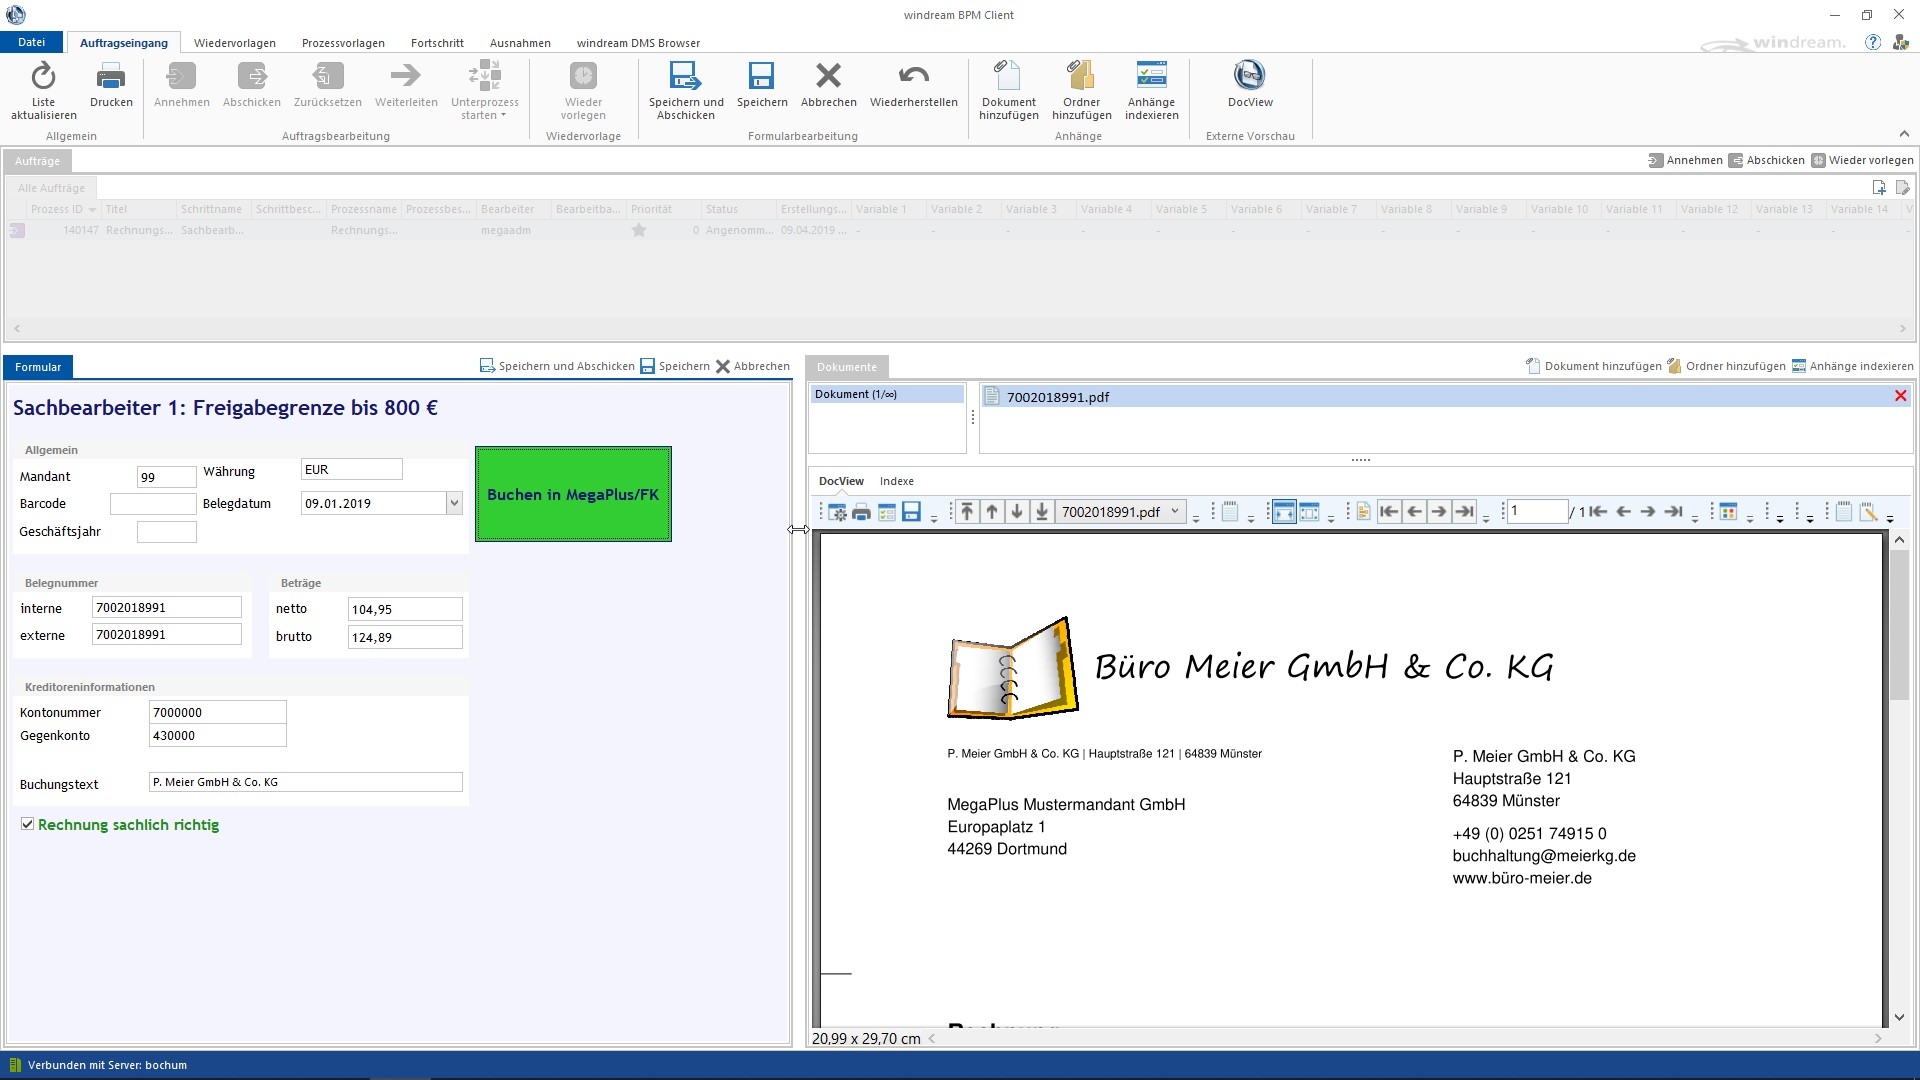Click the print icon in DocView toolbar
Screen dimensions: 1920x1080
(x=861, y=512)
